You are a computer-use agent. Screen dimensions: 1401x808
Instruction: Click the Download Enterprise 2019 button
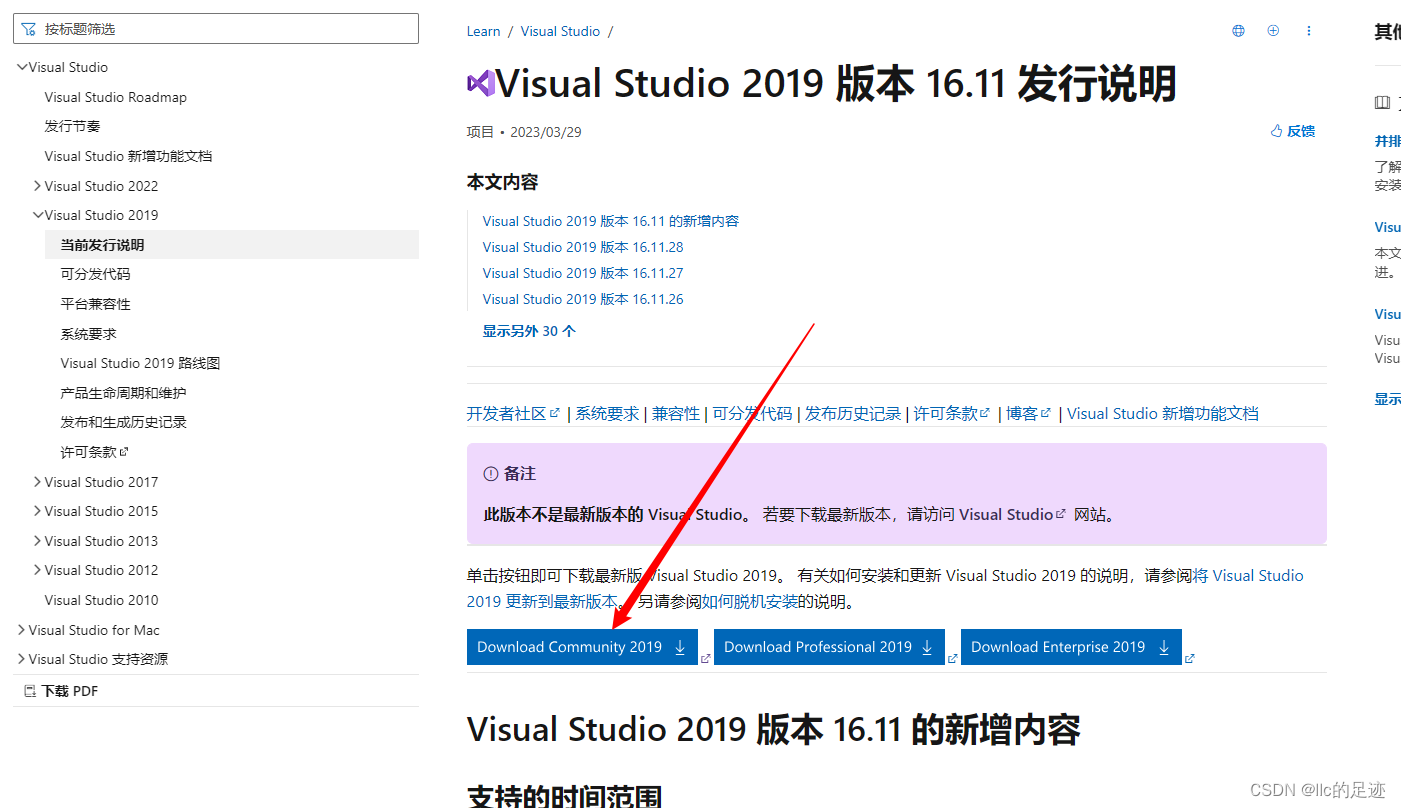1071,647
